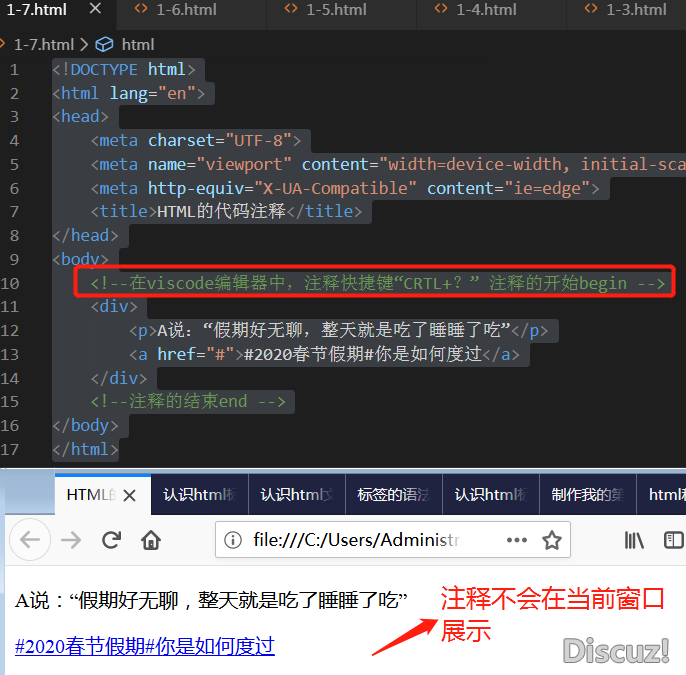
Task: Click the meta charset="UTF-8" line
Action: [x=196, y=140]
